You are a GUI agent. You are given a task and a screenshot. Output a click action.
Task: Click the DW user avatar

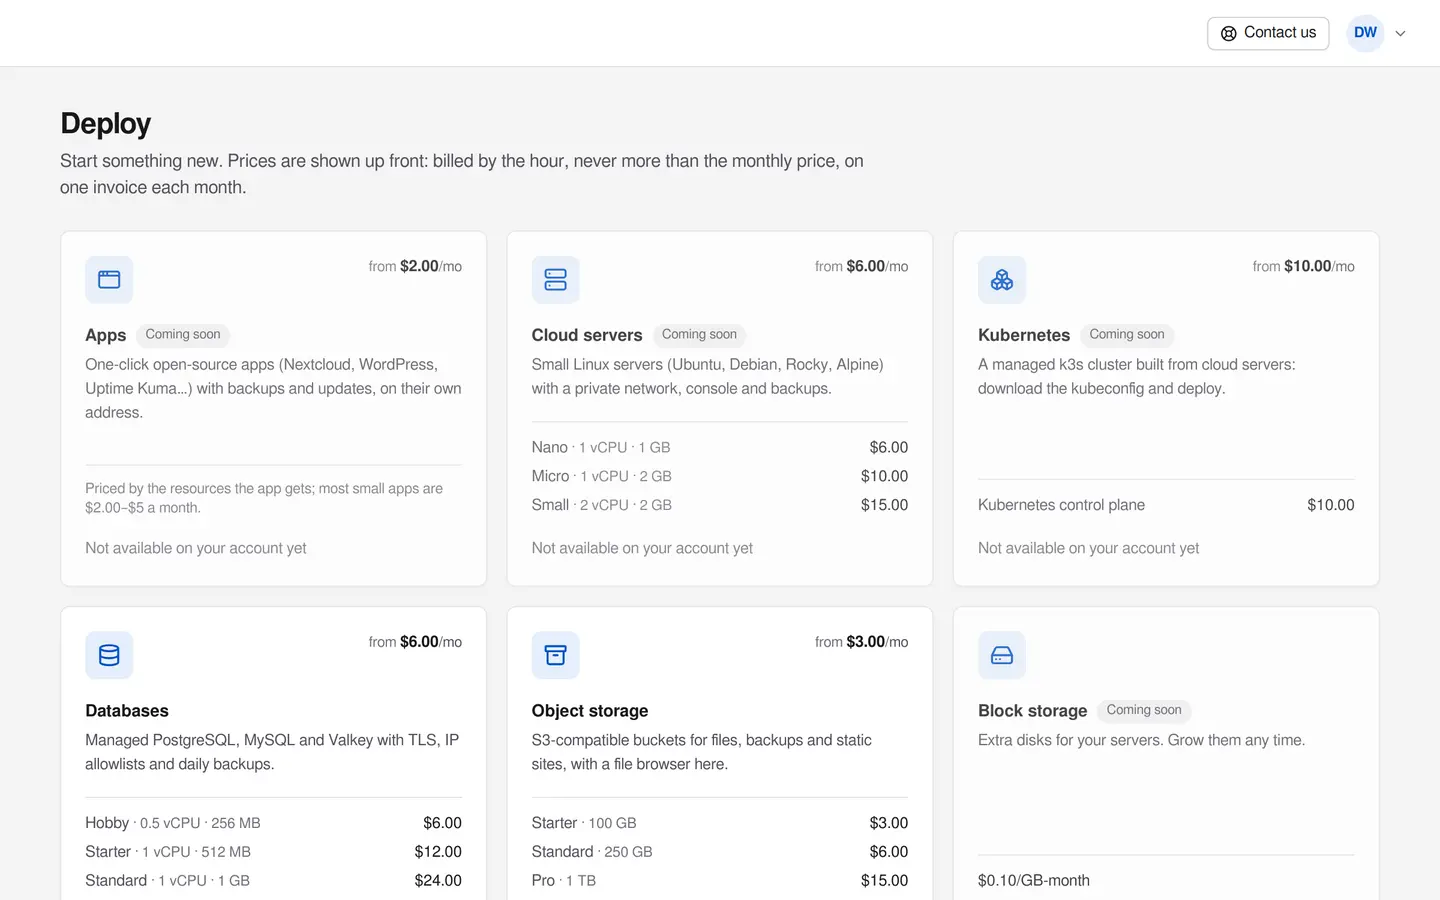tap(1365, 33)
